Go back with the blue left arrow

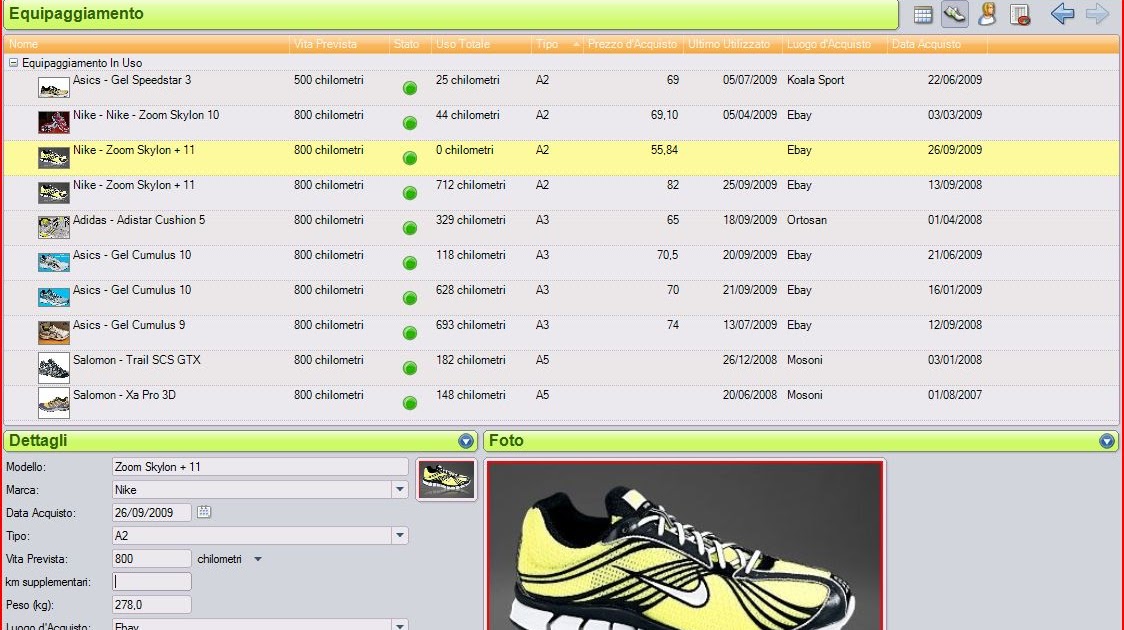[x=1062, y=14]
